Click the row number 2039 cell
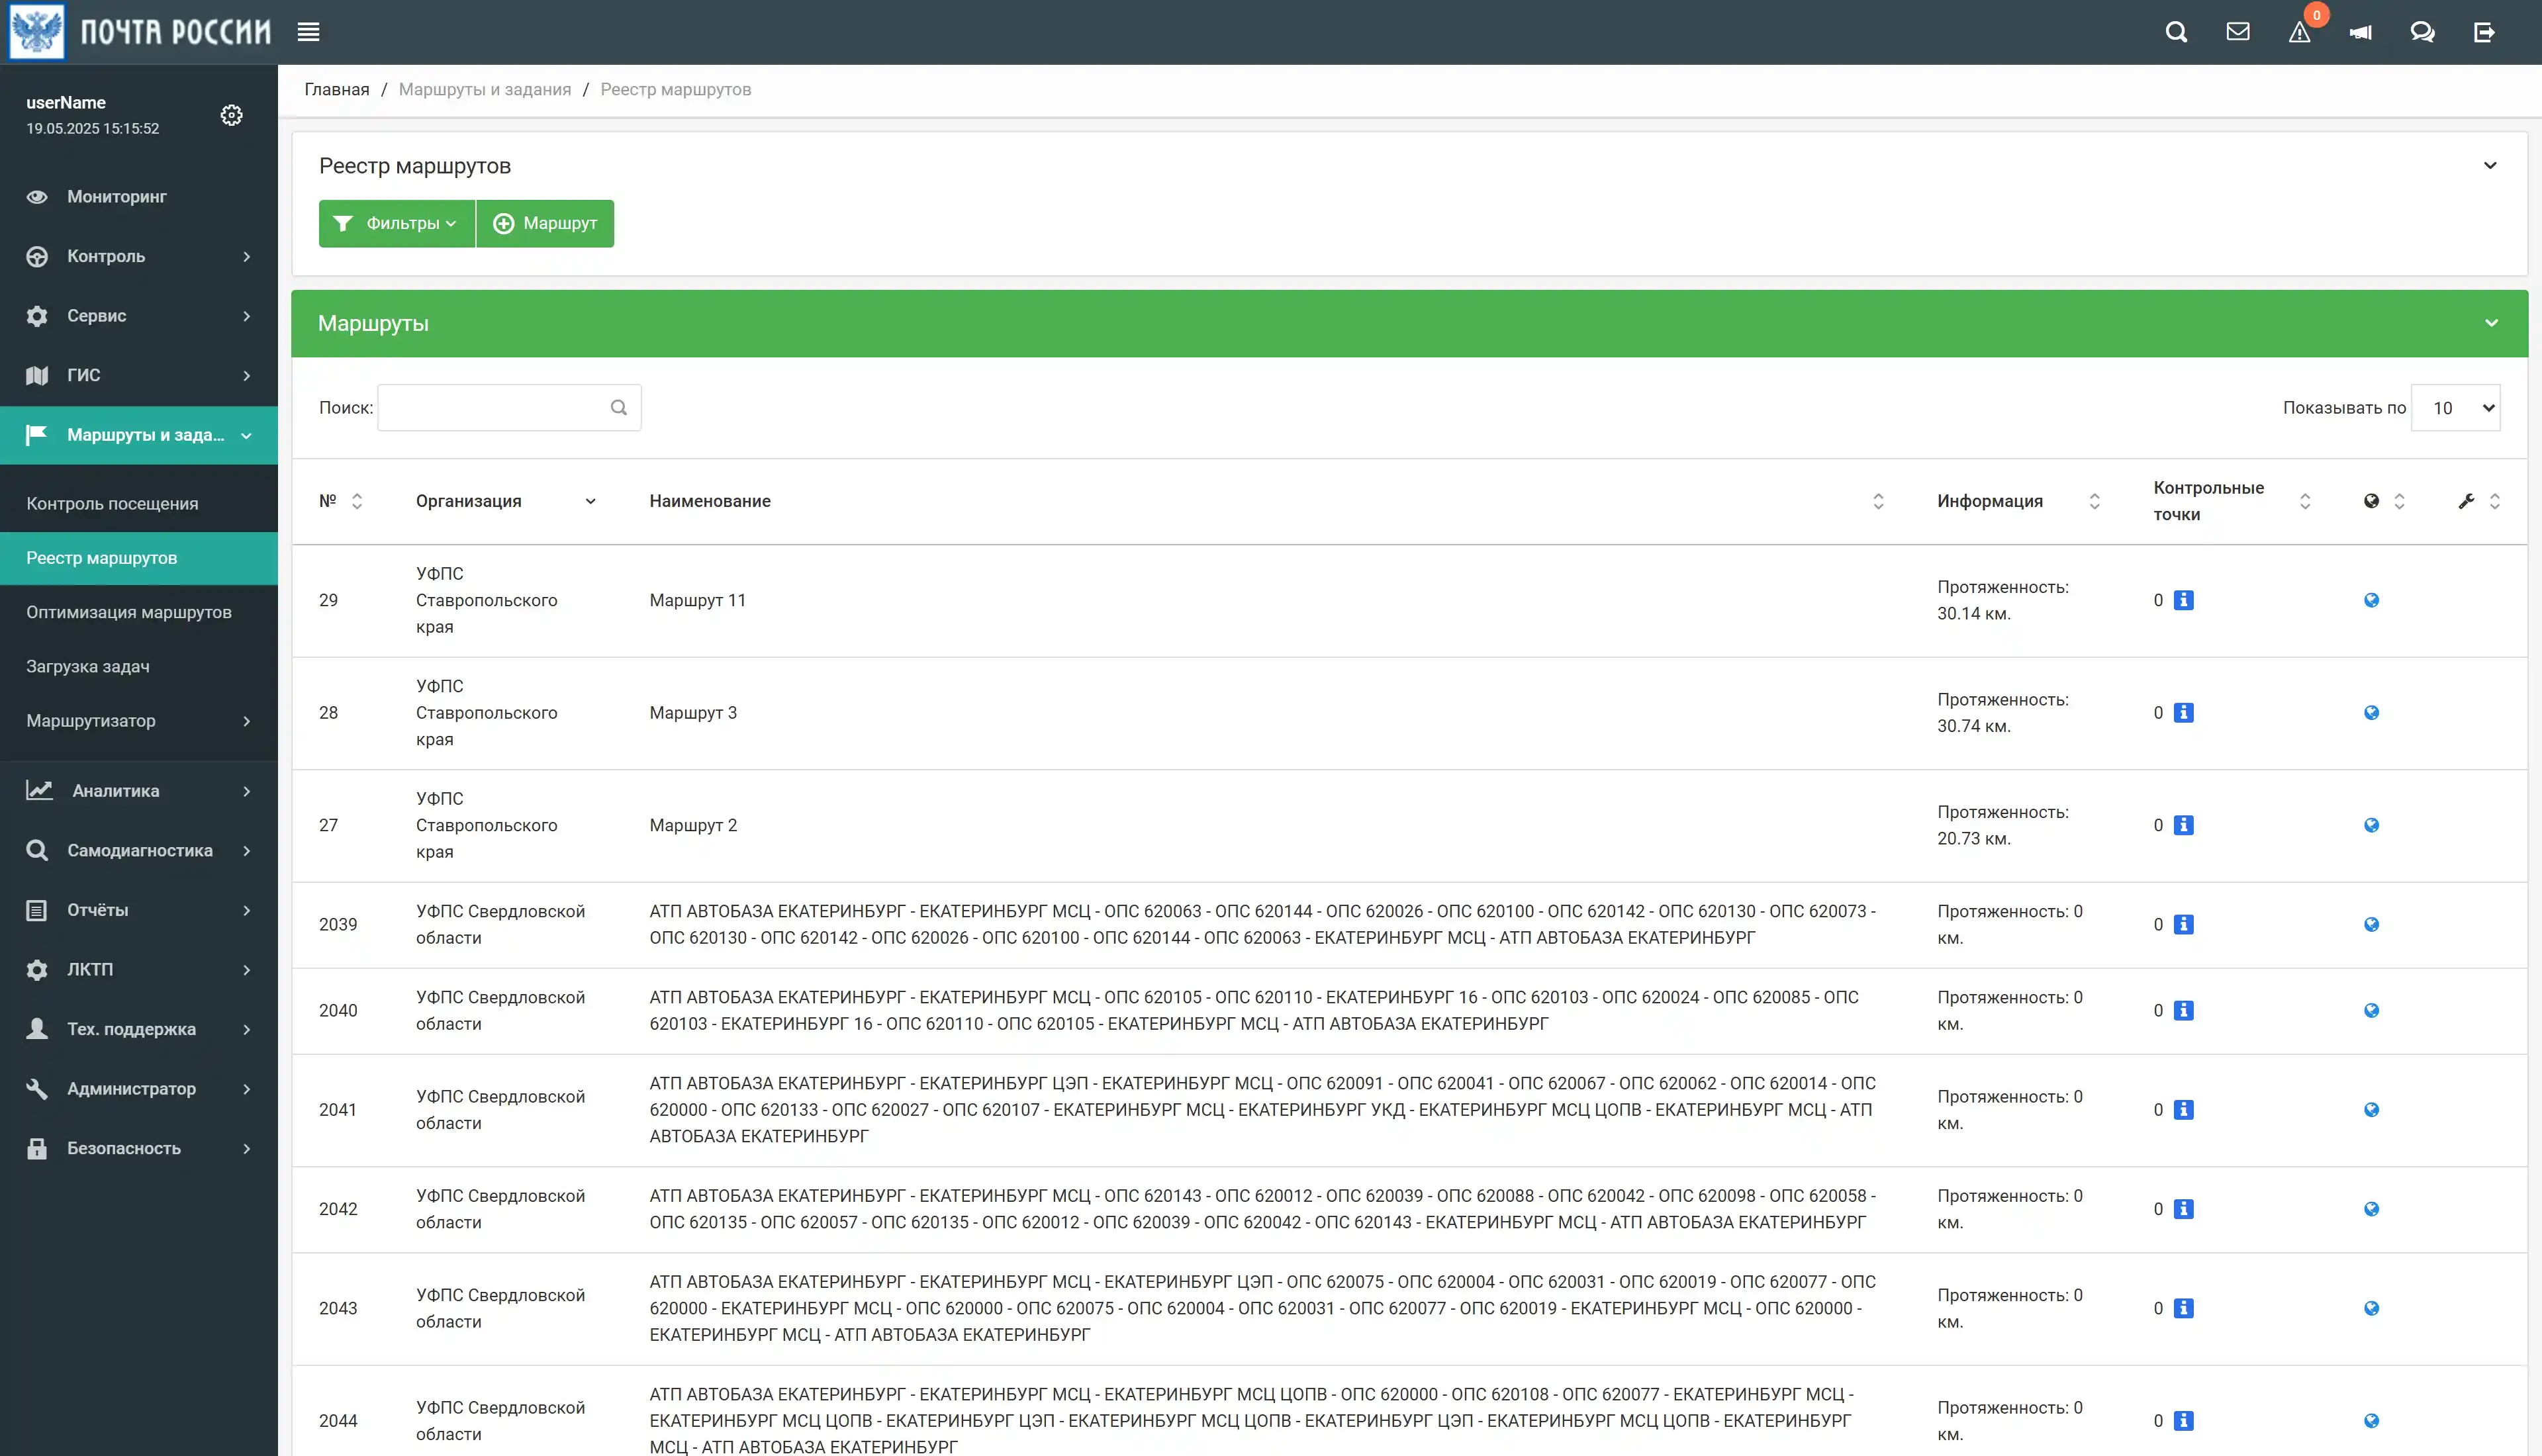This screenshot has height=1456, width=2542. tap(337, 924)
